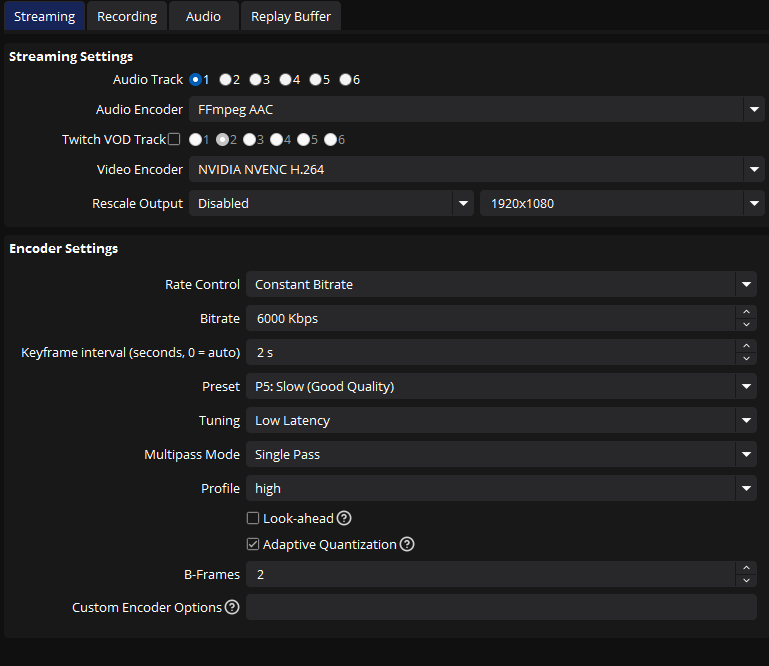This screenshot has width=769, height=666.
Task: Increase the Bitrate with the up arrow
Action: (746, 312)
